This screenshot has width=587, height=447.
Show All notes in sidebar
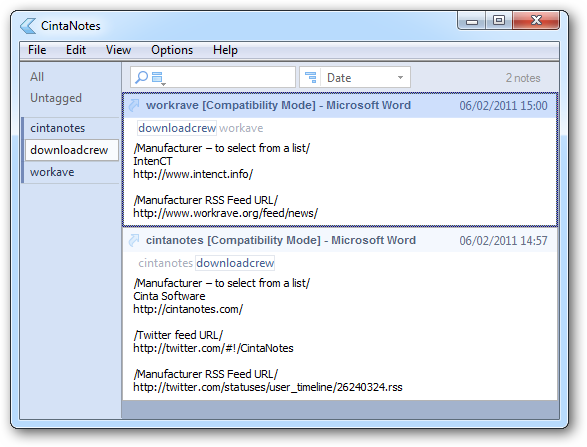[x=37, y=77]
